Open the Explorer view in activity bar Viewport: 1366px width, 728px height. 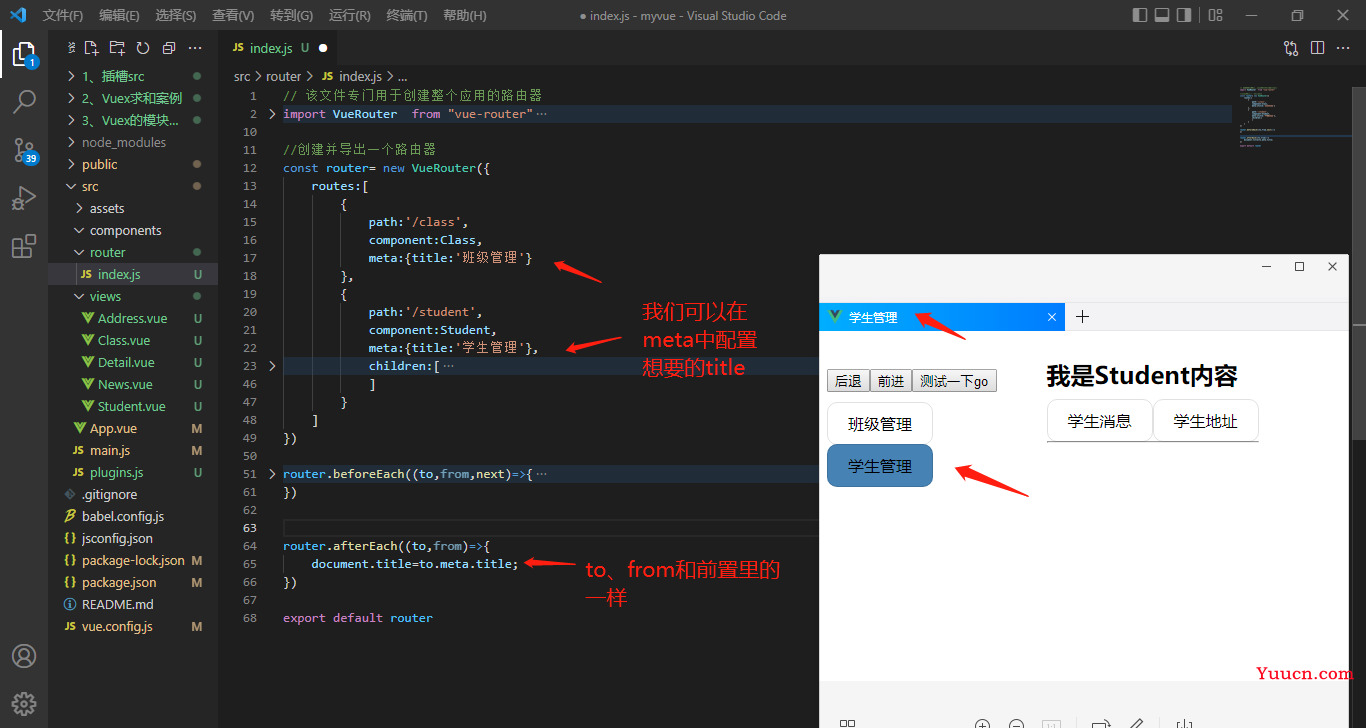[x=24, y=54]
